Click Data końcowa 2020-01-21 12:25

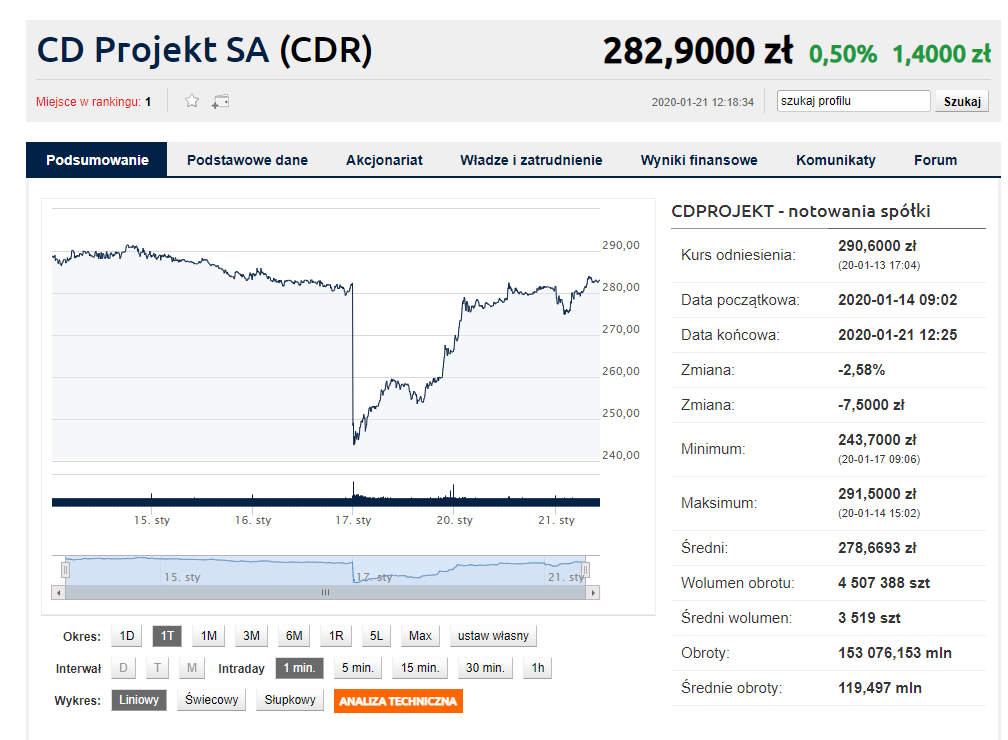coord(897,335)
